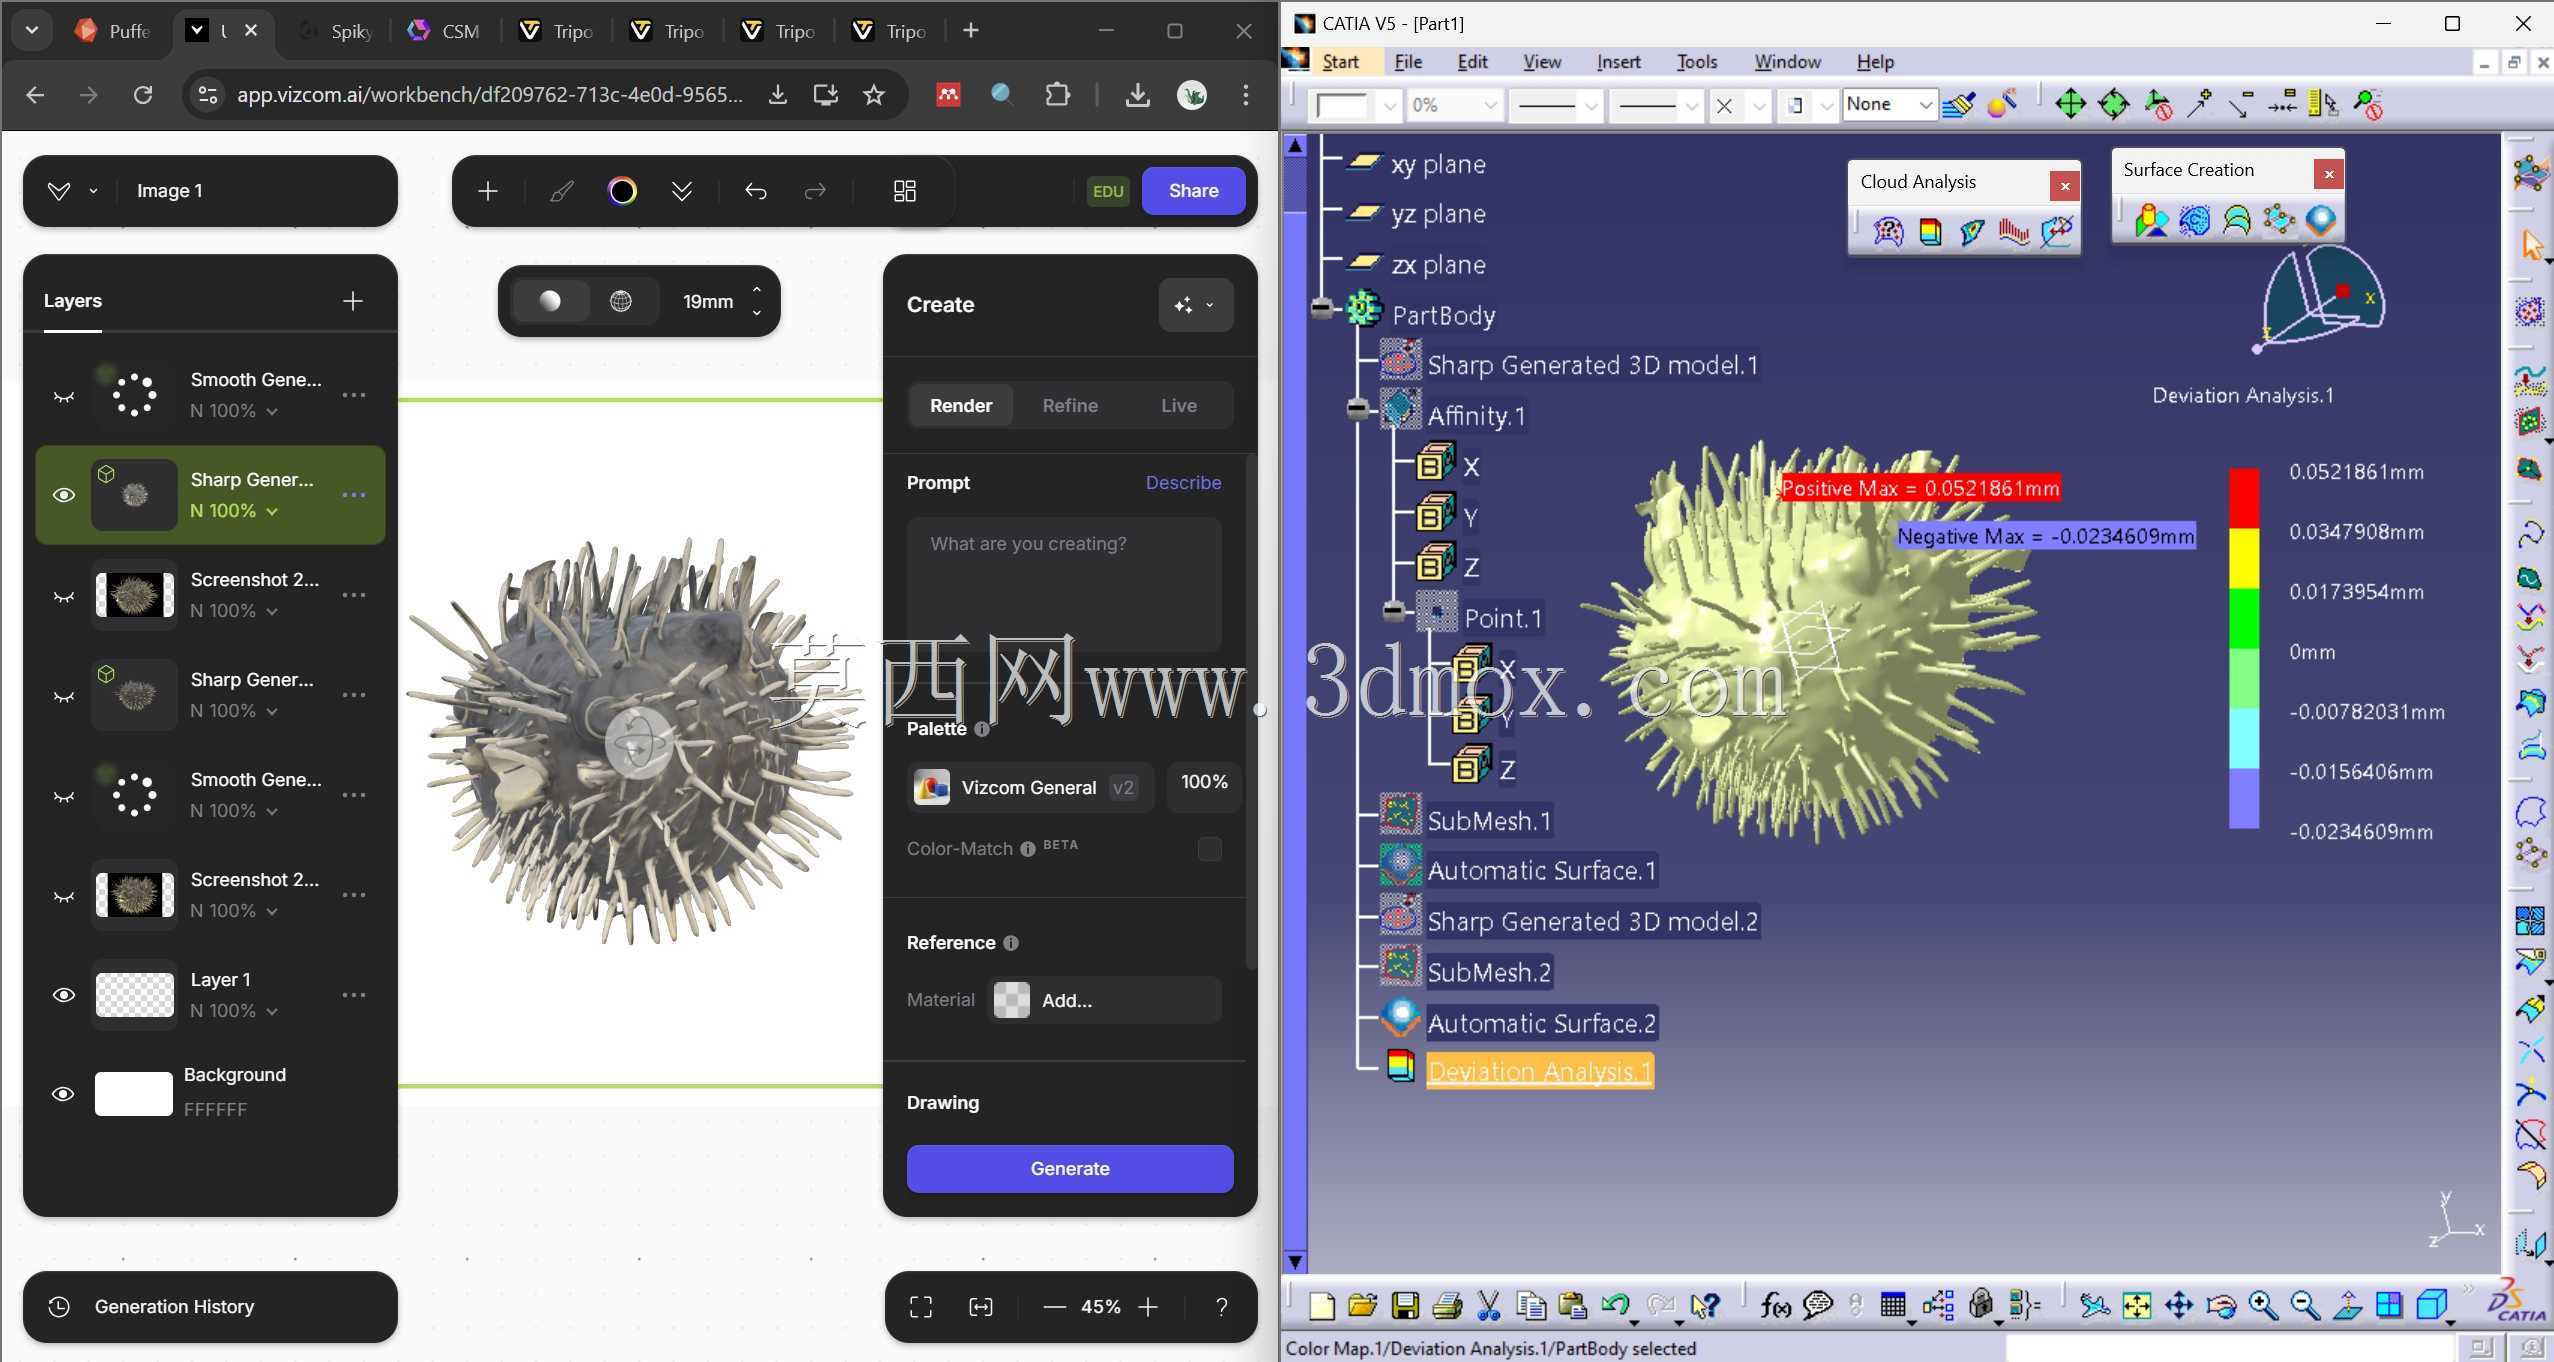2554x1362 pixels.
Task: Open the CATIA Start menu
Action: (x=1340, y=62)
